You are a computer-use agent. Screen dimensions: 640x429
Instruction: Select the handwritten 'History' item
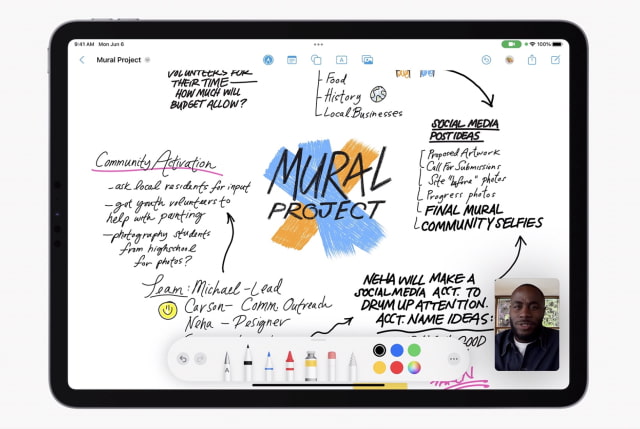coord(343,97)
